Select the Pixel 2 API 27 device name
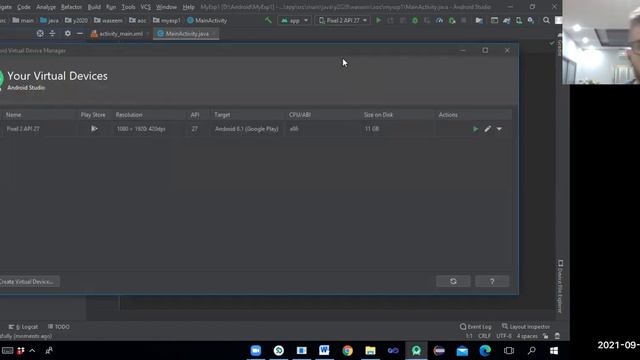 pos(23,129)
